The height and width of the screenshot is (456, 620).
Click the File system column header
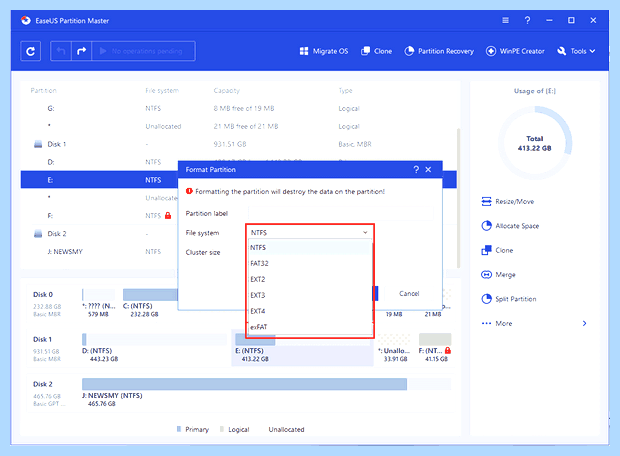[x=162, y=91]
